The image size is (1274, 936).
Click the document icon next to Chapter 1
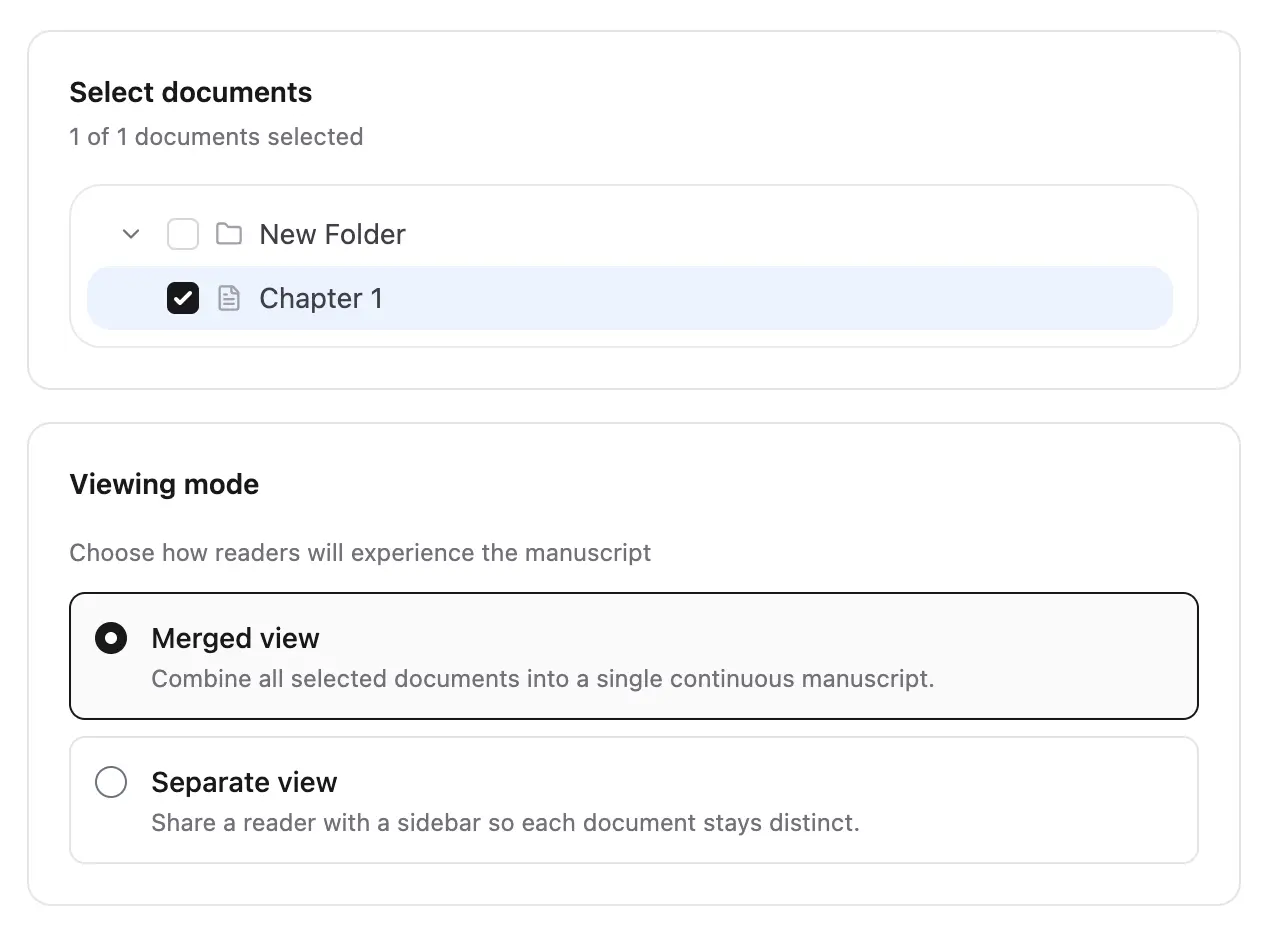(x=230, y=298)
